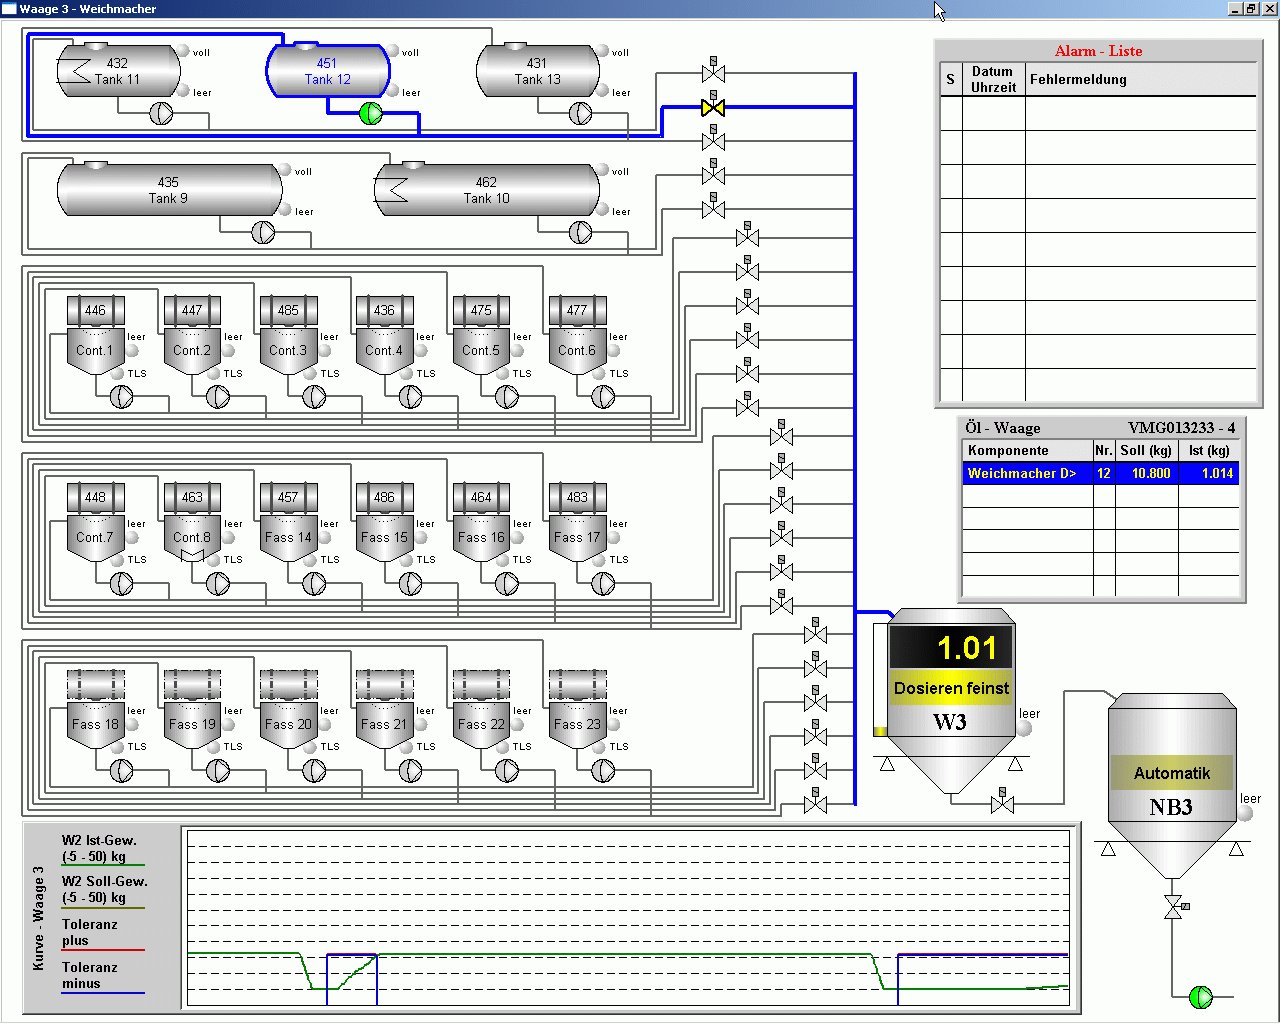Click the pump under Cont.1
This screenshot has width=1280, height=1024.
(121, 397)
